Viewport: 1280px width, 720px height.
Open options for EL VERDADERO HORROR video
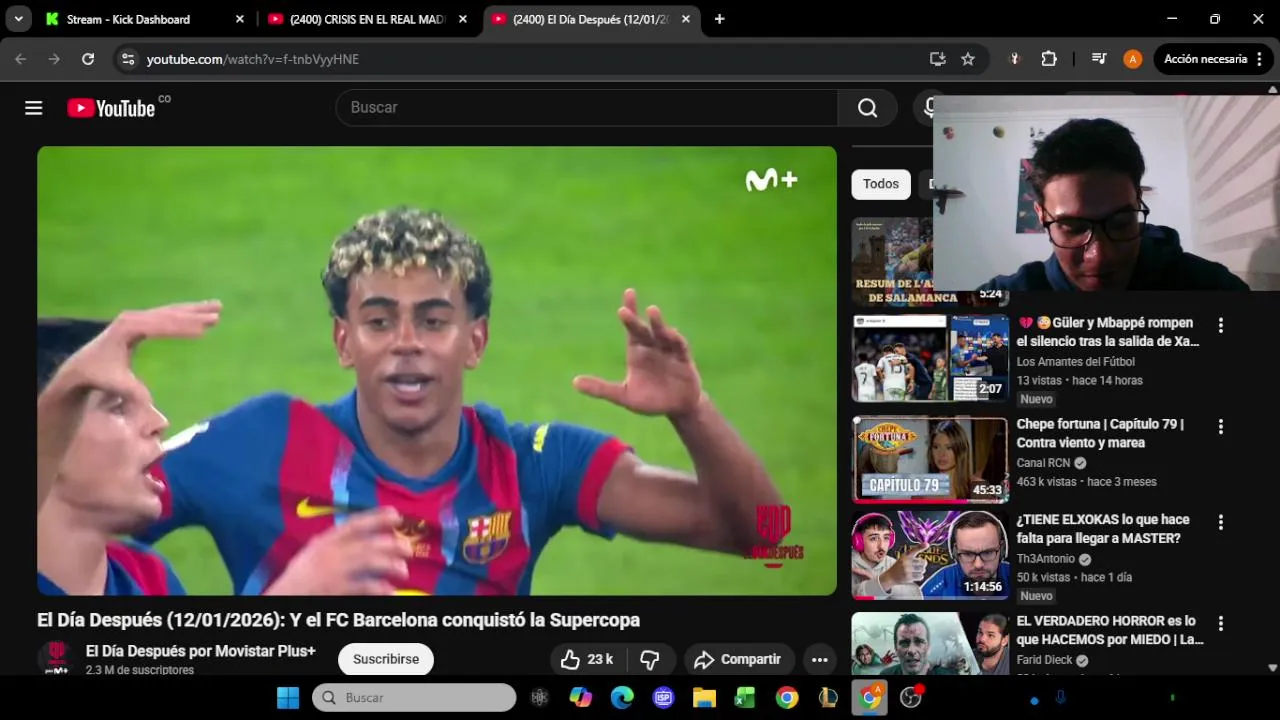1220,623
